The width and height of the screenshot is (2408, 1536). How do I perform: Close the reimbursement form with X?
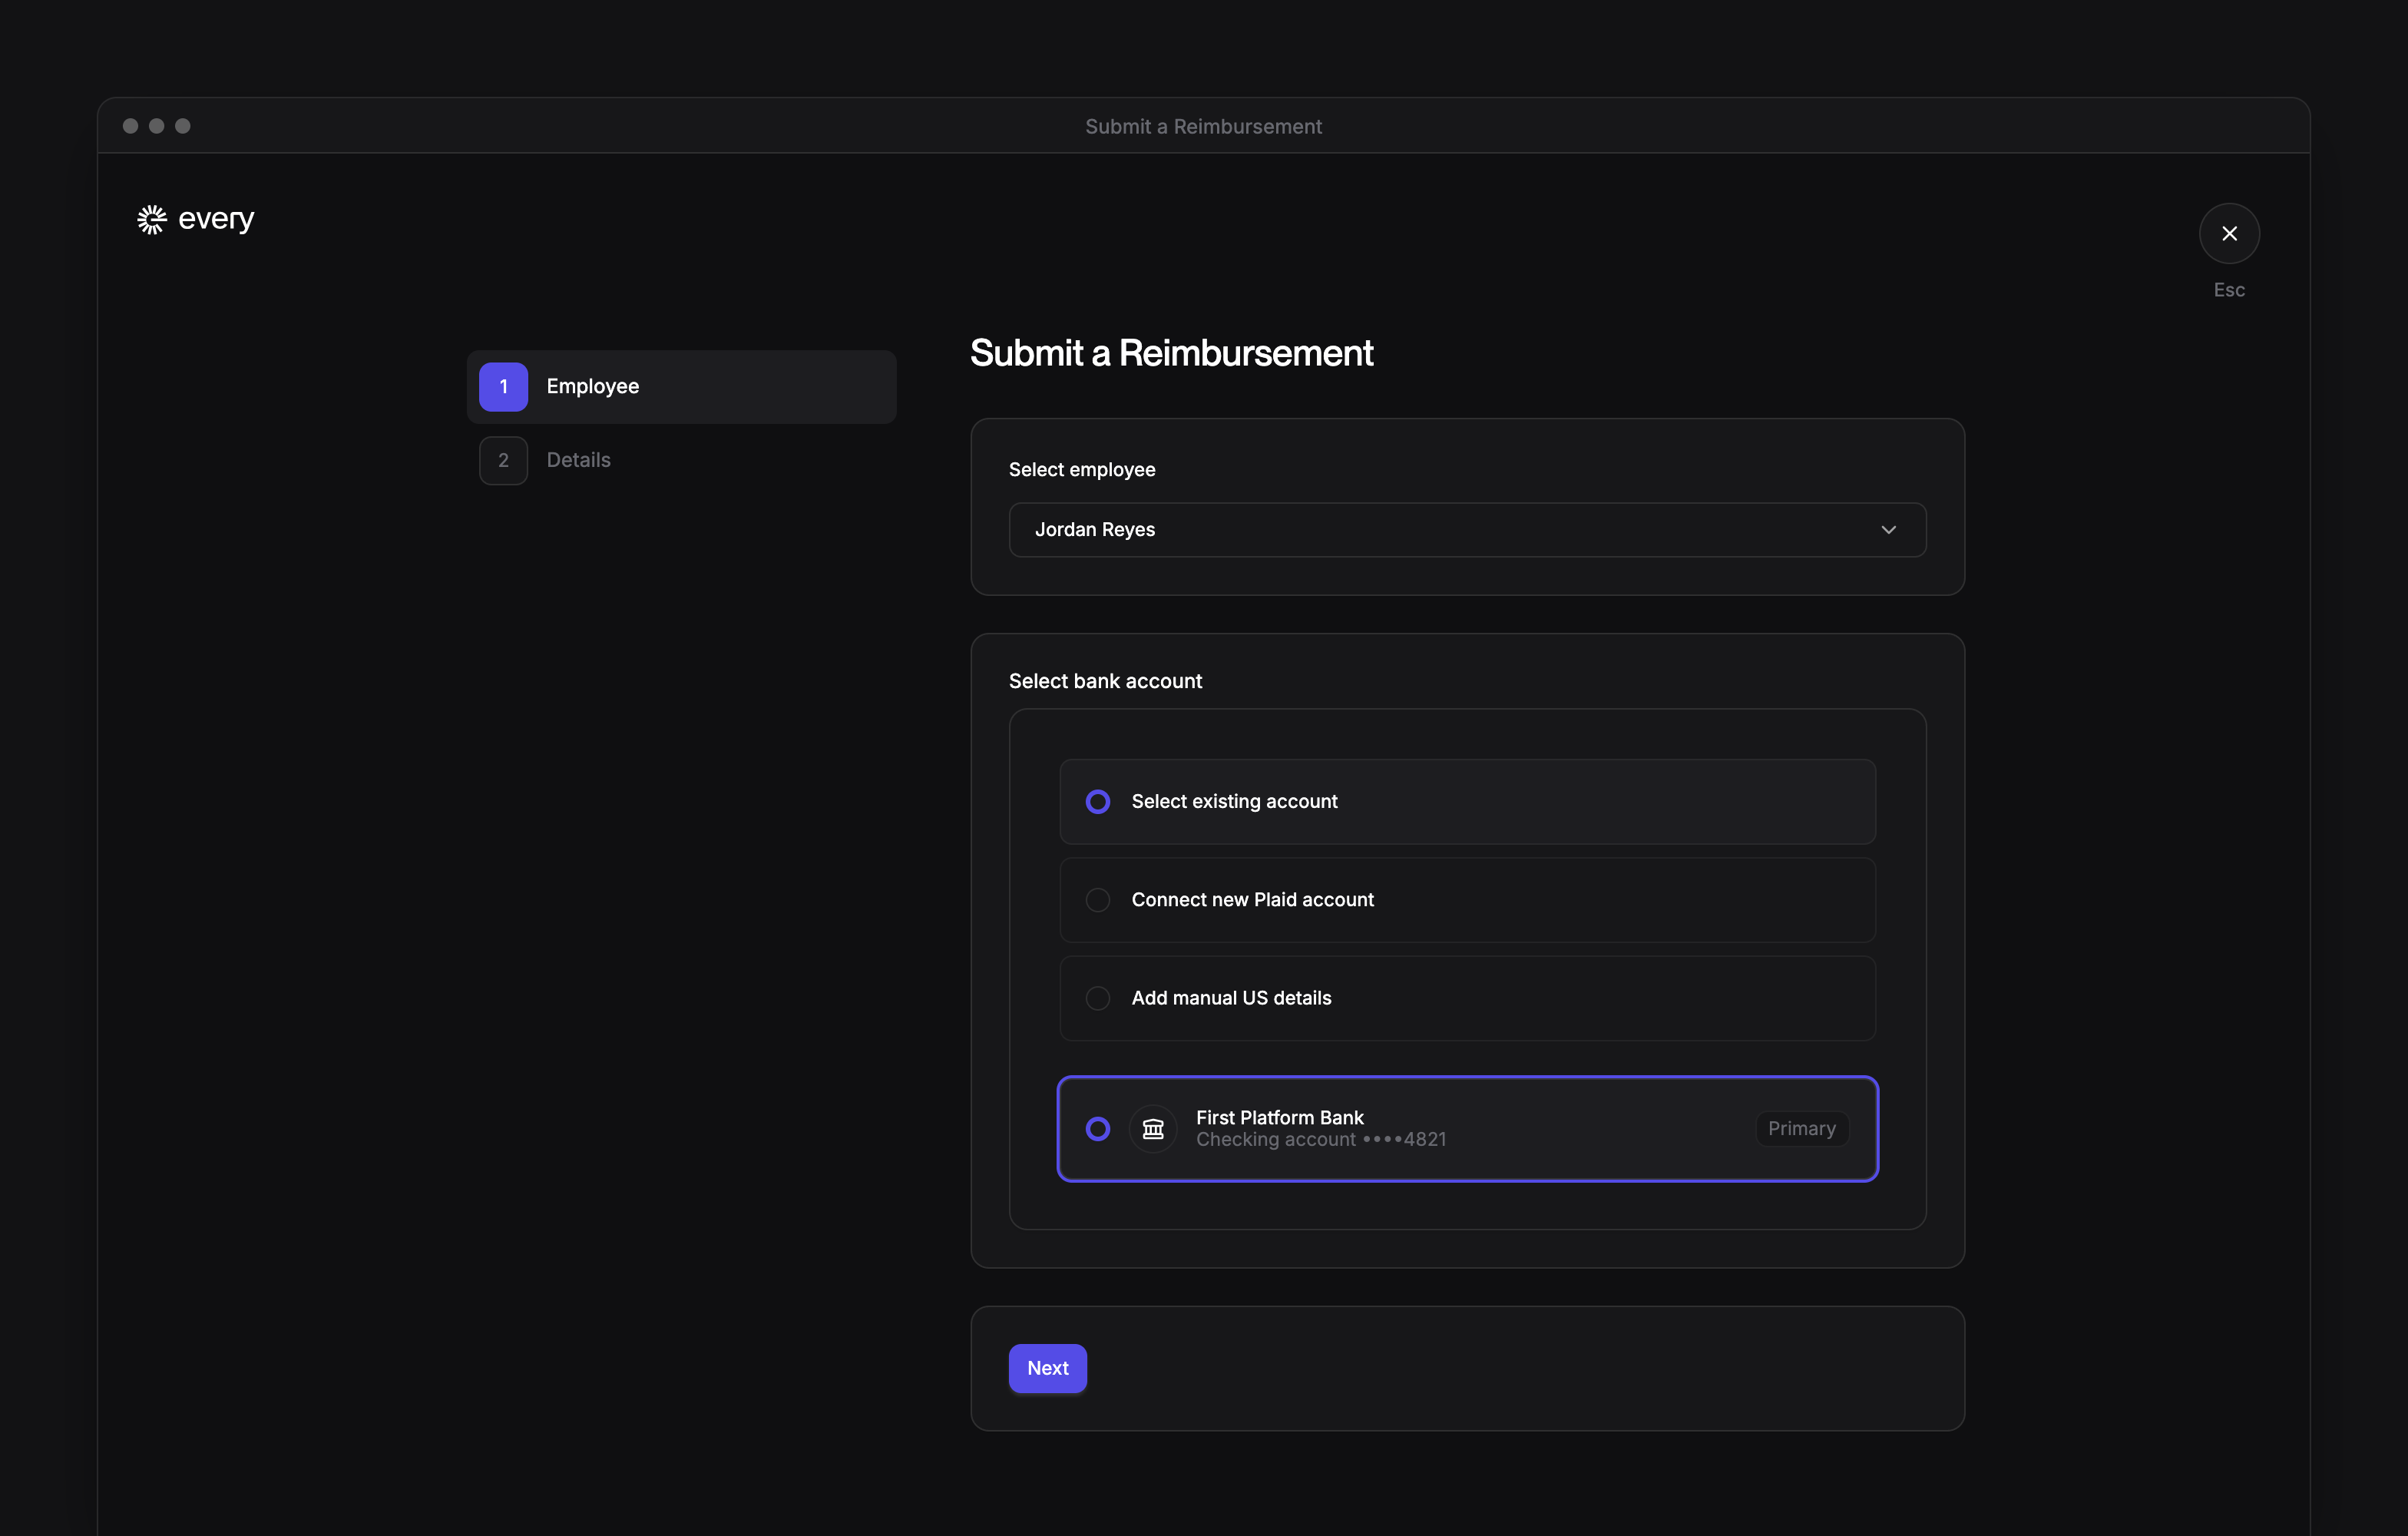pos(2229,233)
